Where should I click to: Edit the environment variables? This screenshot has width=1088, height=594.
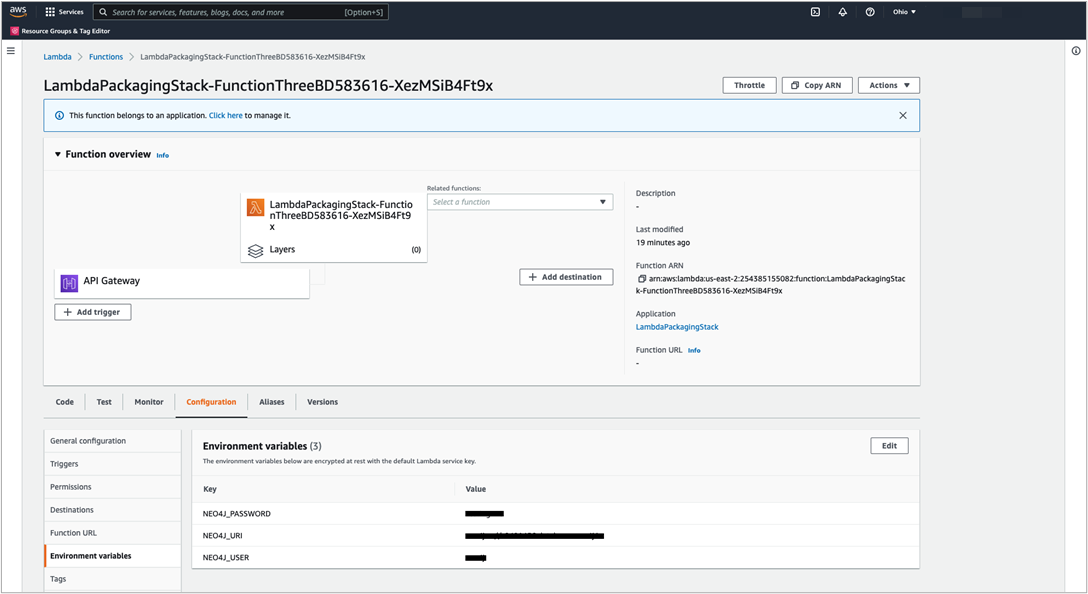[890, 446]
